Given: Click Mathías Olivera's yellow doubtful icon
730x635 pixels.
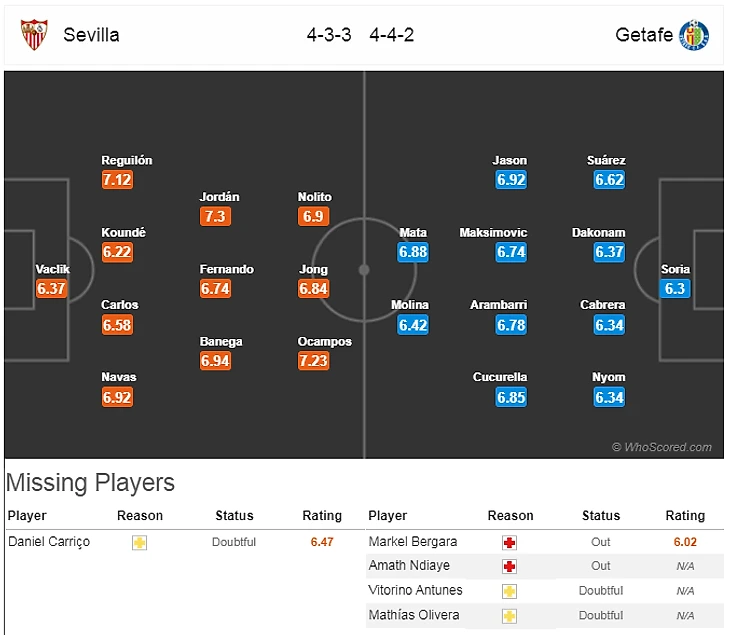Looking at the screenshot, I should (x=510, y=615).
